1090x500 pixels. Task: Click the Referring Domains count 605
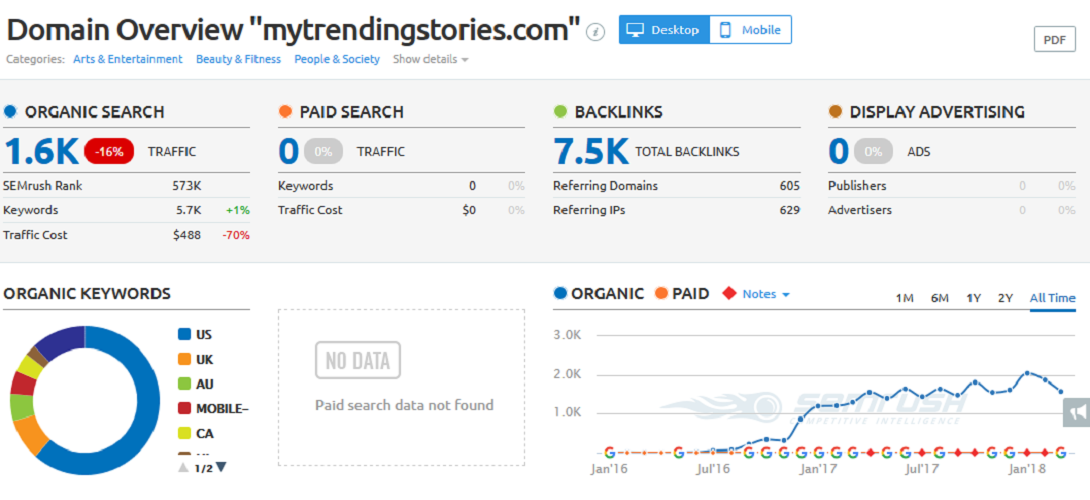[x=790, y=186]
